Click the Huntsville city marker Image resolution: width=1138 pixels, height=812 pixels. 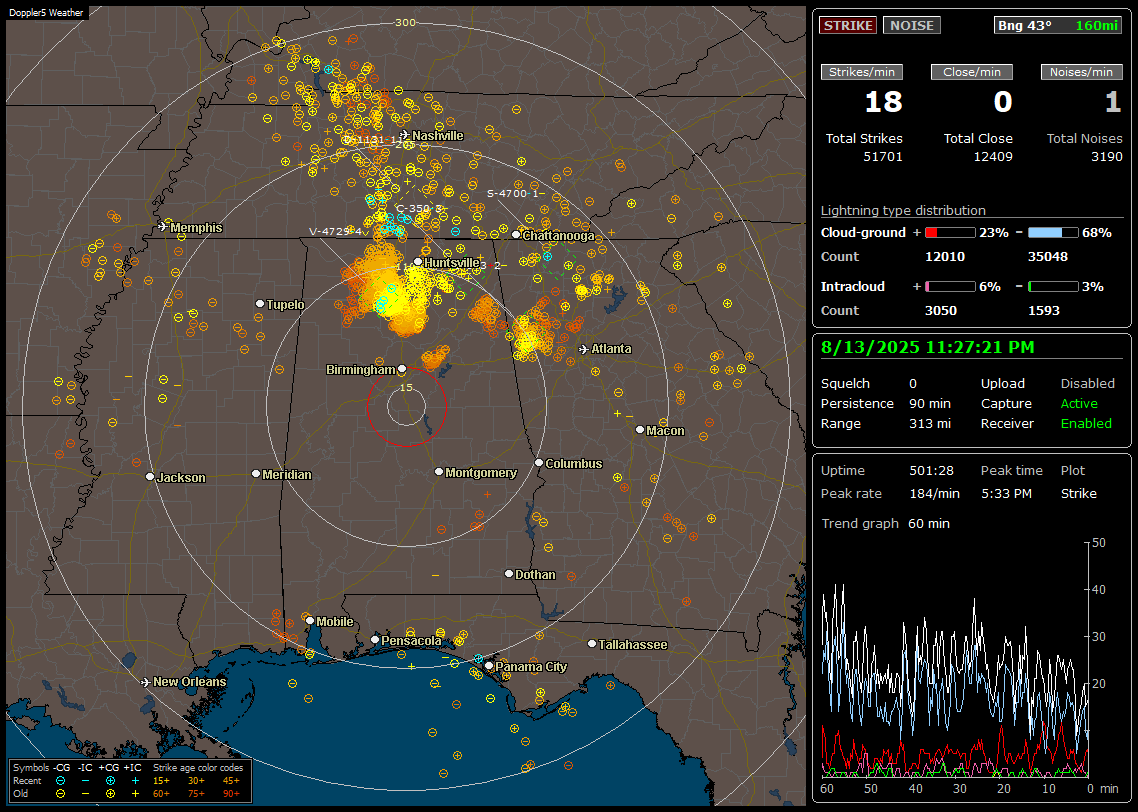[x=418, y=262]
